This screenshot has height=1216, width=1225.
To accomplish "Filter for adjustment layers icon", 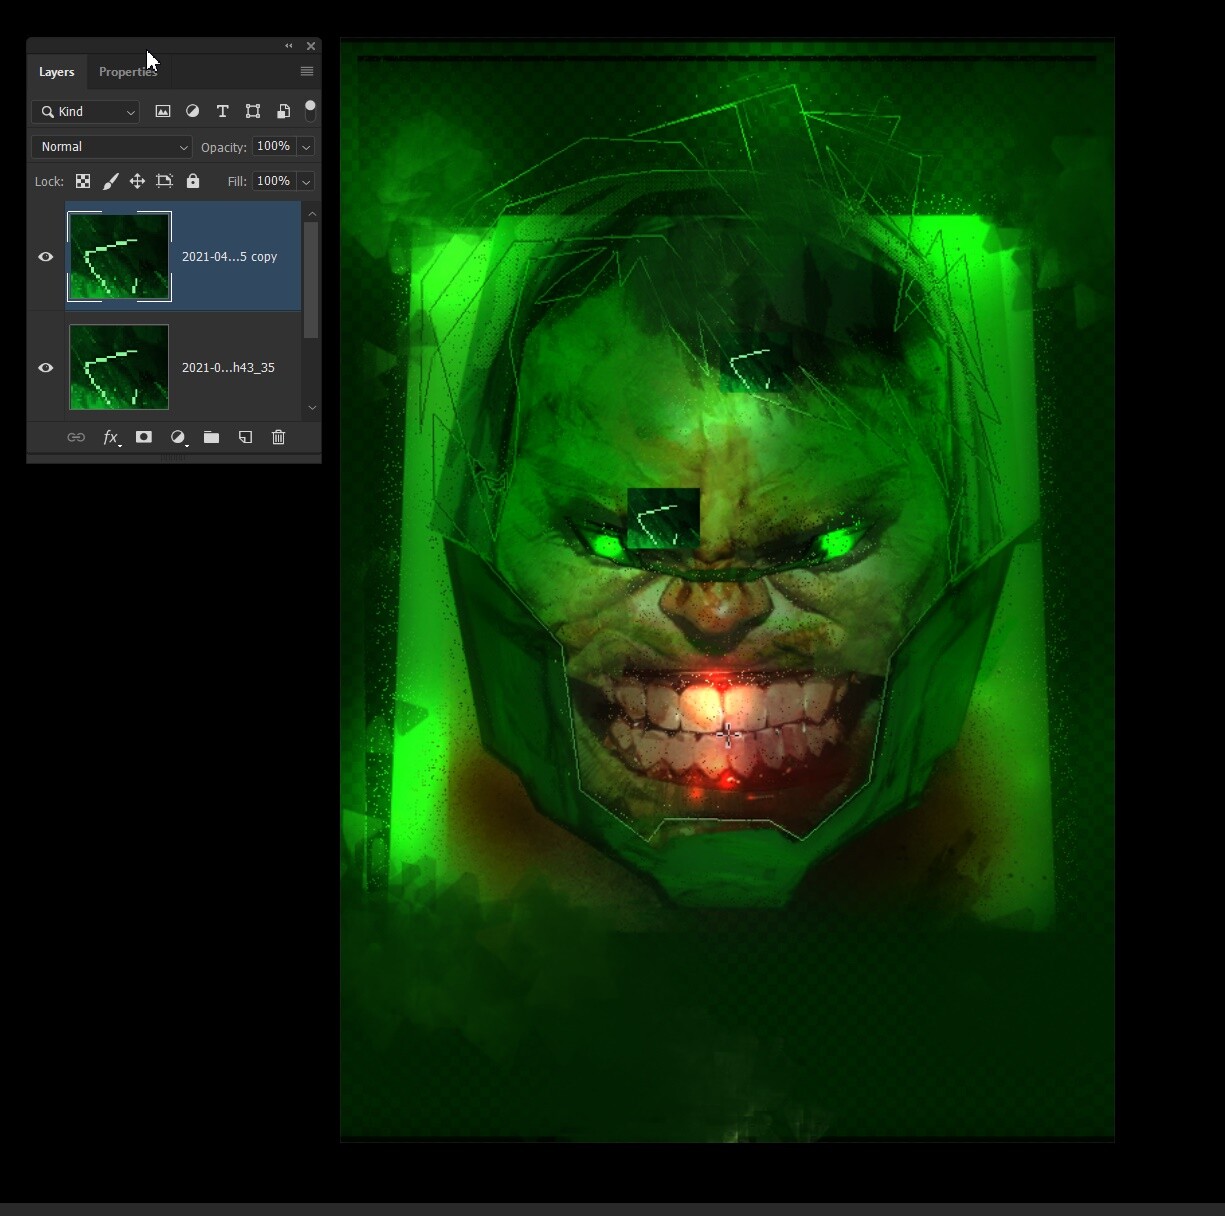I will (x=193, y=112).
